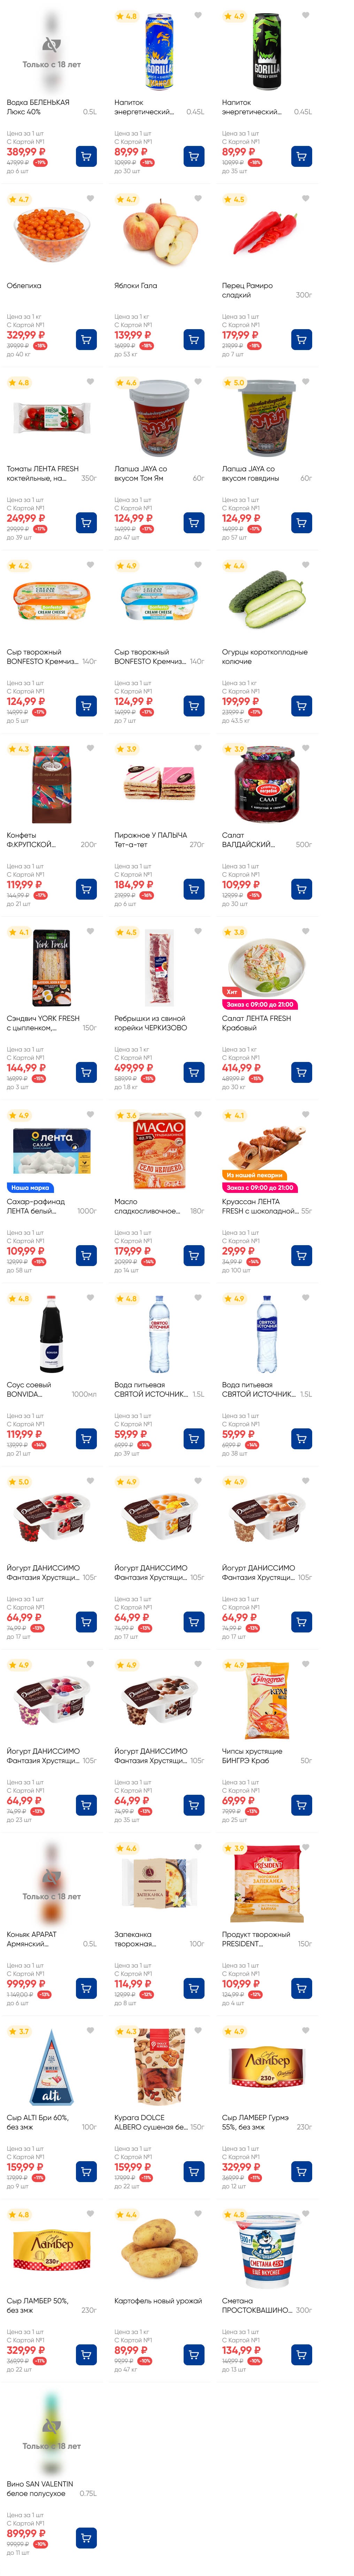Toggle the heart on Огурцы короткоплодные
This screenshot has height=2576, width=354.
pos(305,565)
